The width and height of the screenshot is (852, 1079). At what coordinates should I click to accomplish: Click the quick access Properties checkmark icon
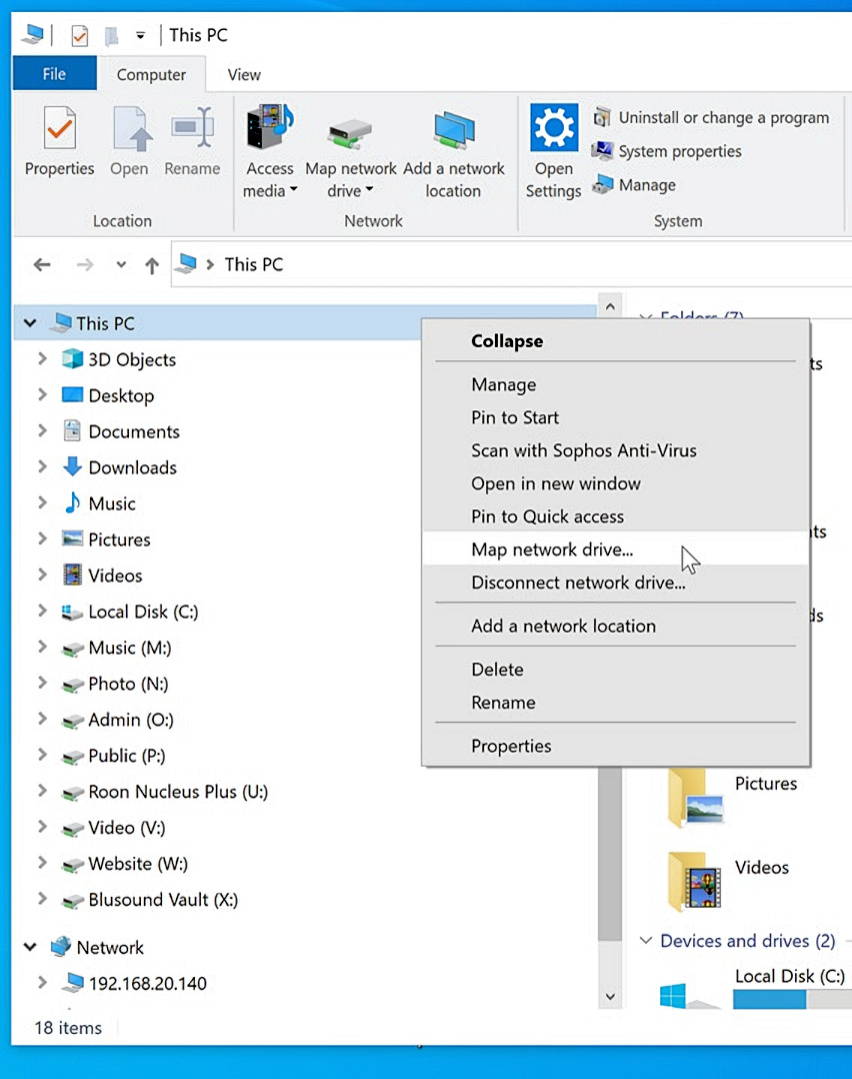coord(80,35)
